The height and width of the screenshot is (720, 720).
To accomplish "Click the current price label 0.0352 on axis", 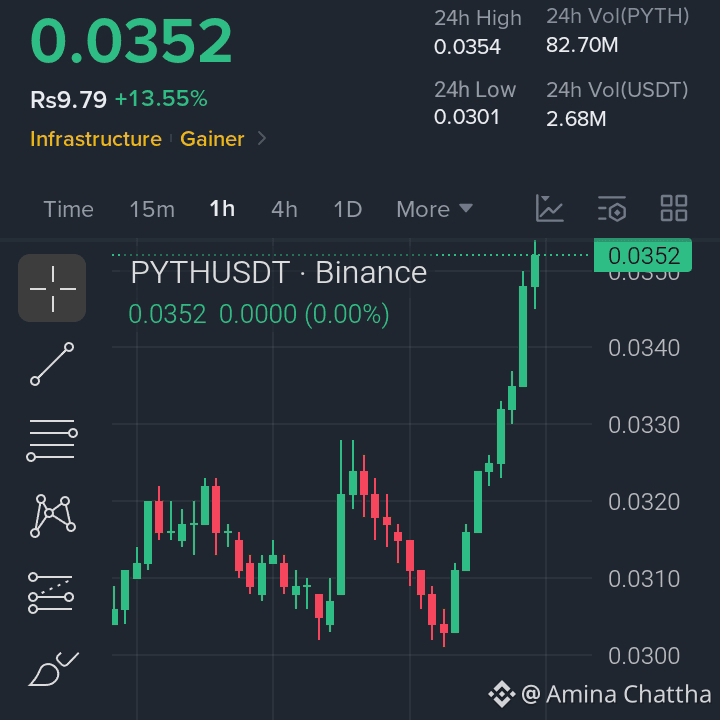I will [x=643, y=255].
